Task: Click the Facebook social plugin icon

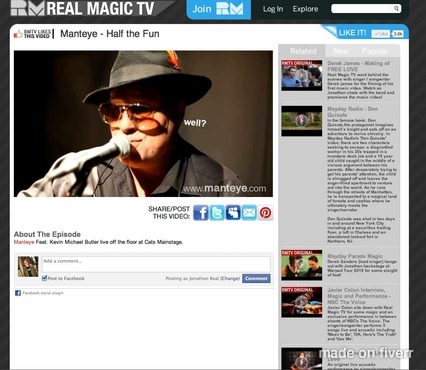Action: (18, 293)
